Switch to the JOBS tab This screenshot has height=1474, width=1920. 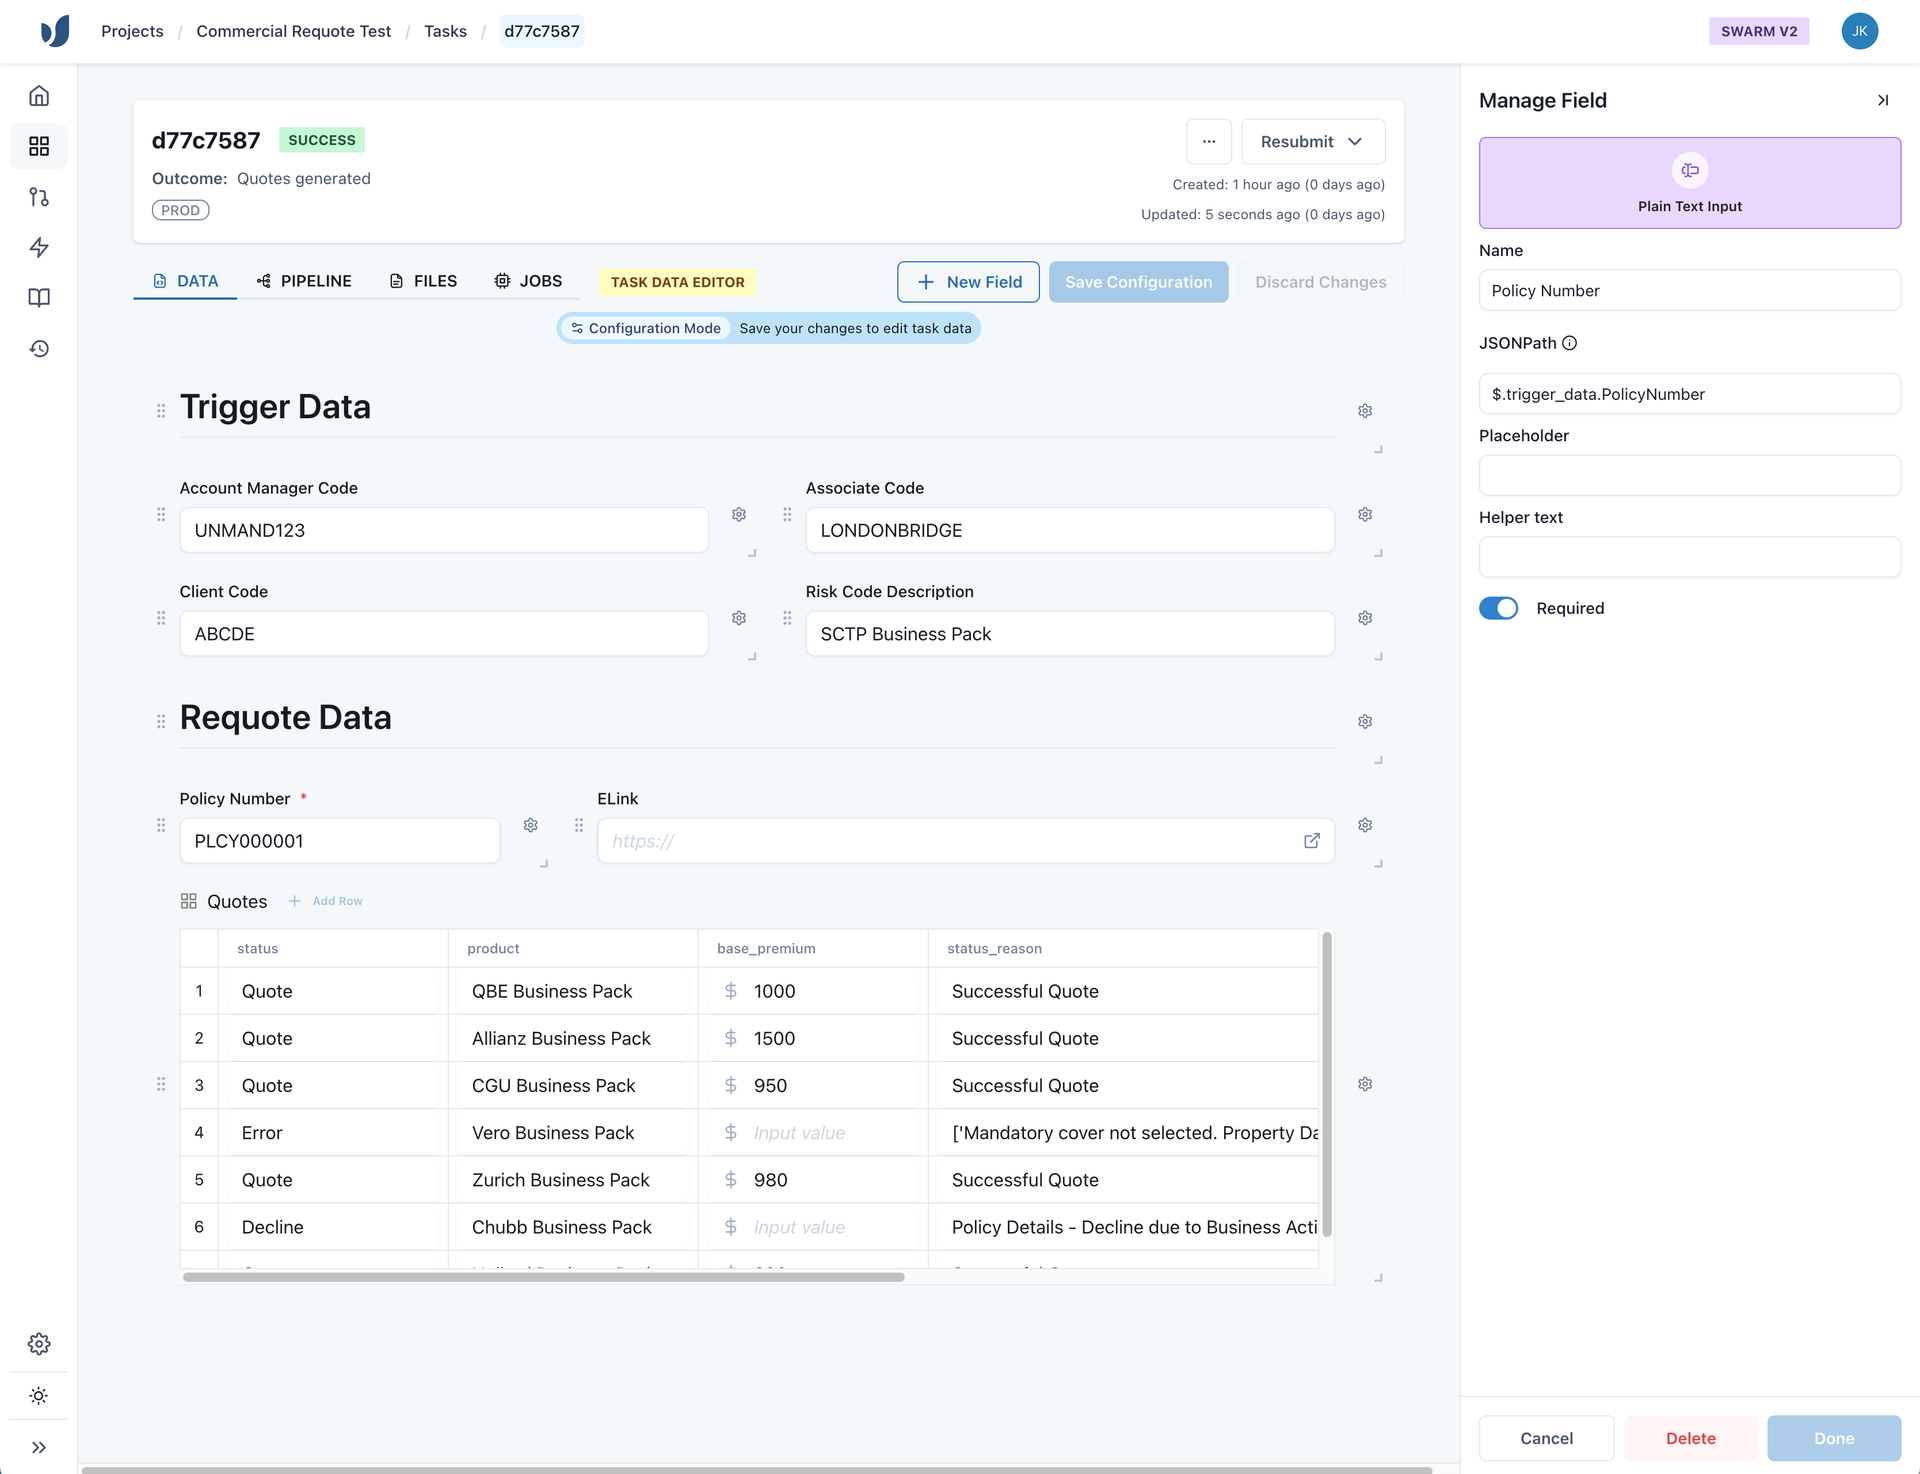point(529,281)
